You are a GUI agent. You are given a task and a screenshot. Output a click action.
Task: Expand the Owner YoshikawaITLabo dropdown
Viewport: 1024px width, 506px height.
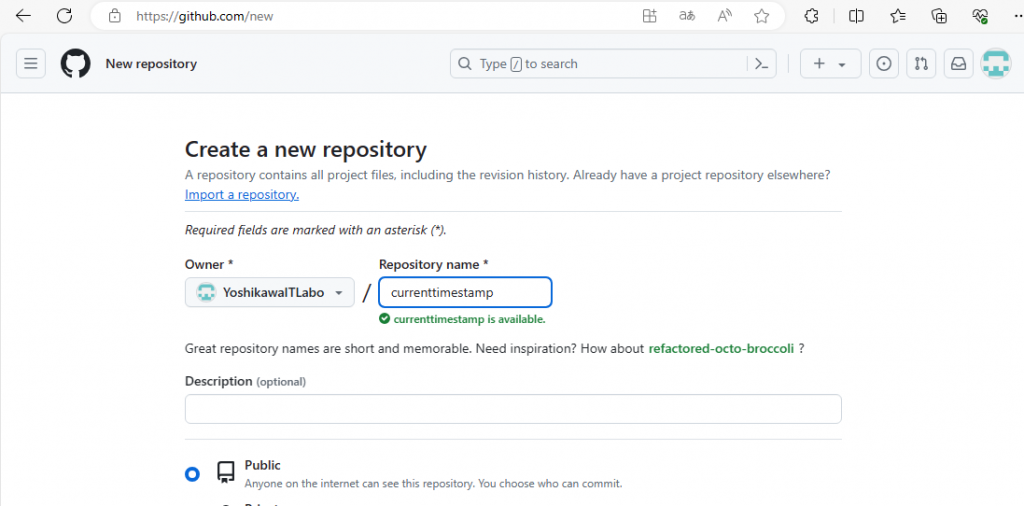click(270, 292)
